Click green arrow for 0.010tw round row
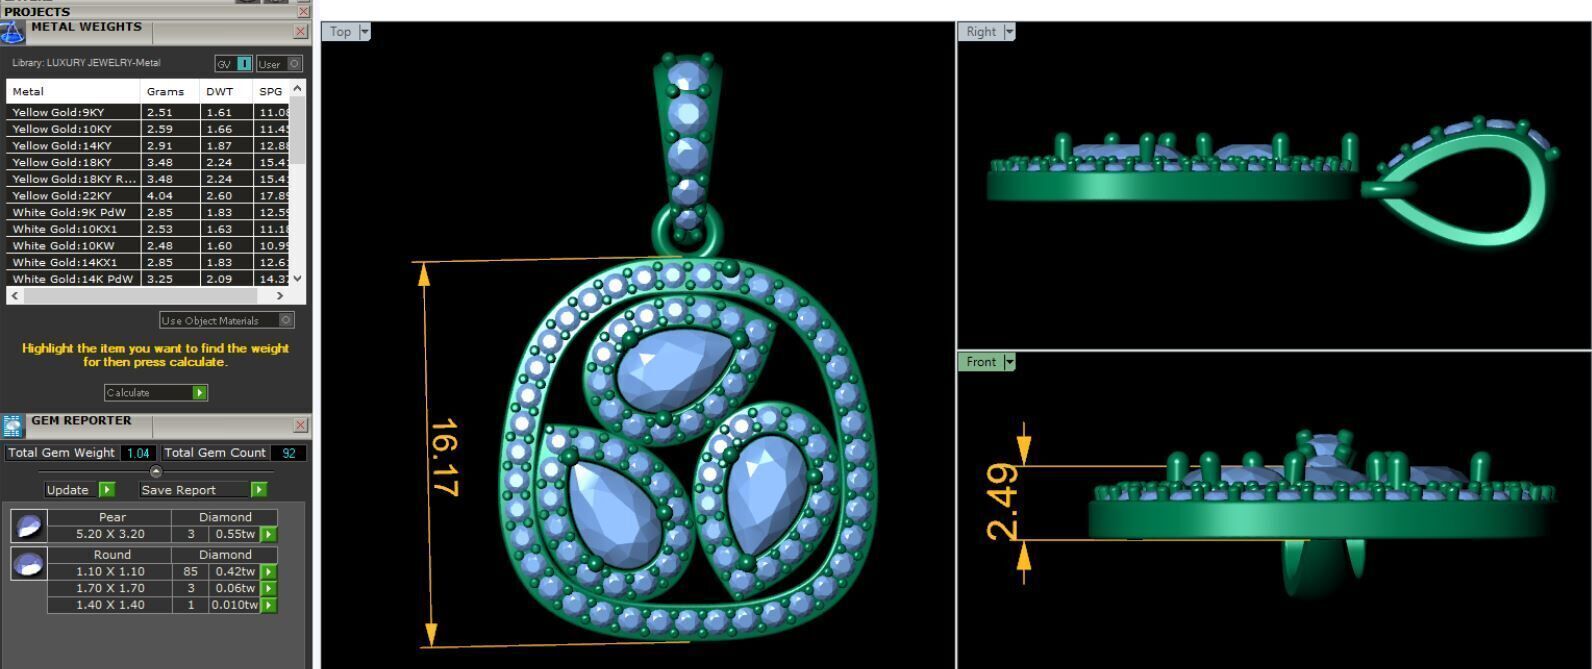Image resolution: width=1592 pixels, height=669 pixels. coord(268,605)
